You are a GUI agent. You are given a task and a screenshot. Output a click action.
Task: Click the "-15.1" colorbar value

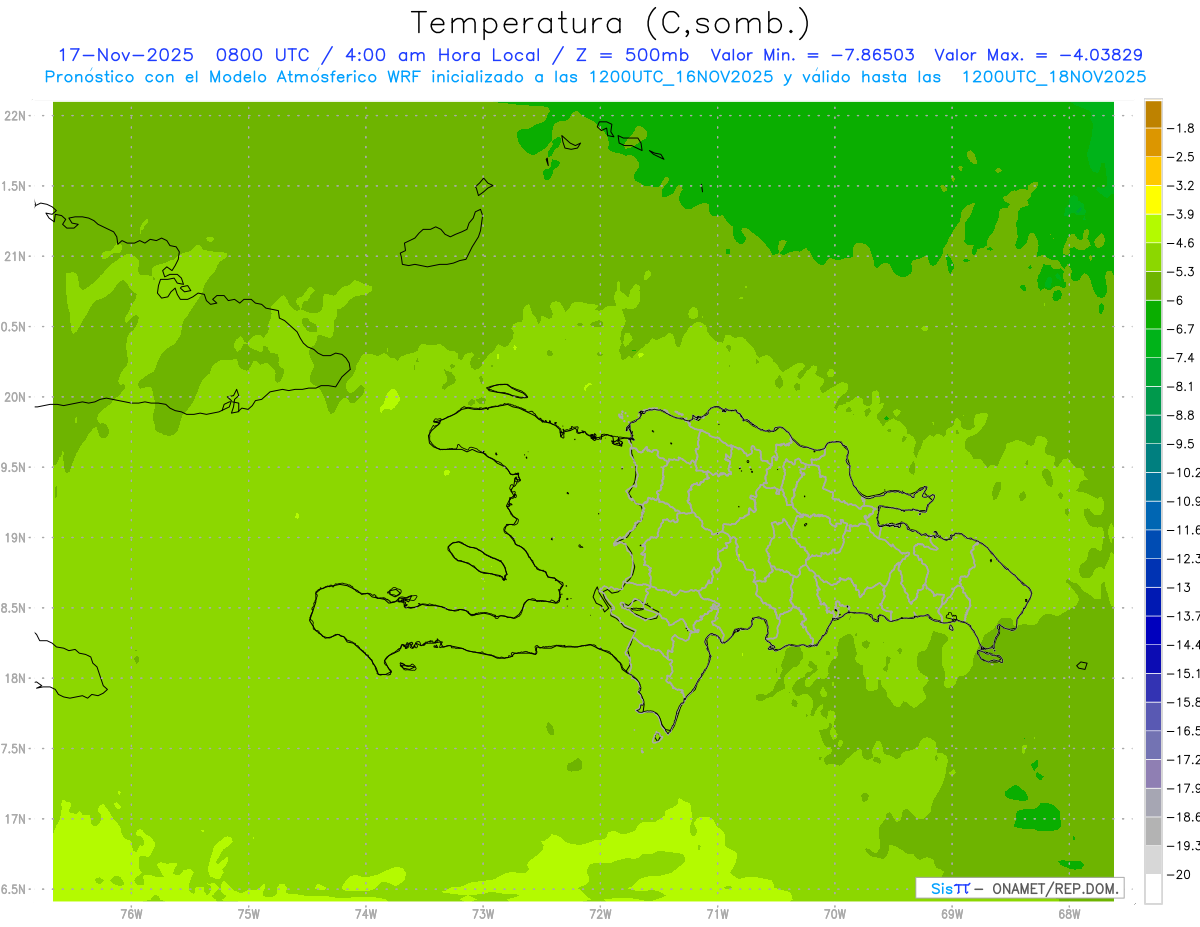tap(1183, 673)
